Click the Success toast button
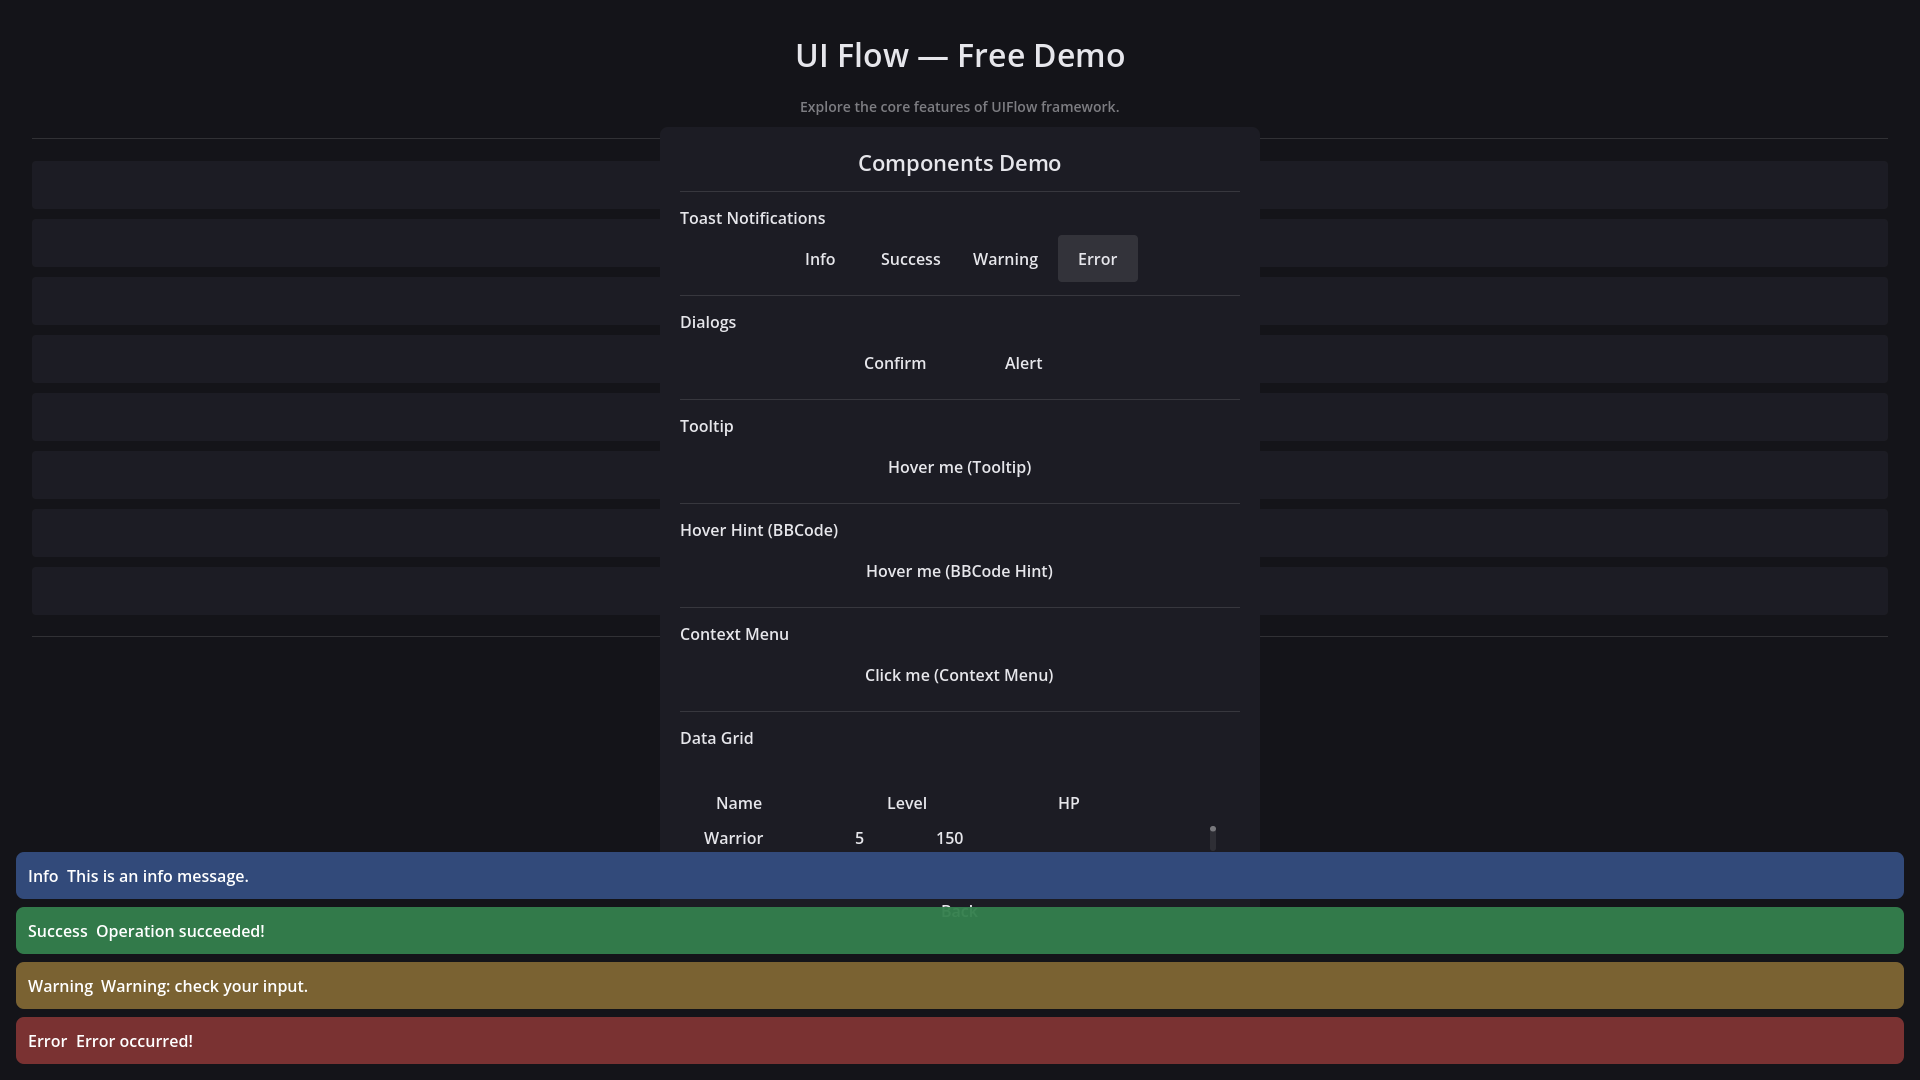 pos(910,259)
